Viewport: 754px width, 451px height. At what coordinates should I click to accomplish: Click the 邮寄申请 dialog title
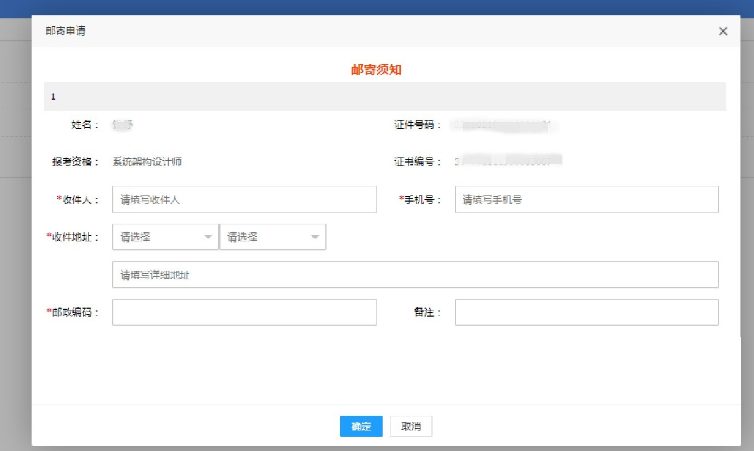pyautogui.click(x=66, y=31)
